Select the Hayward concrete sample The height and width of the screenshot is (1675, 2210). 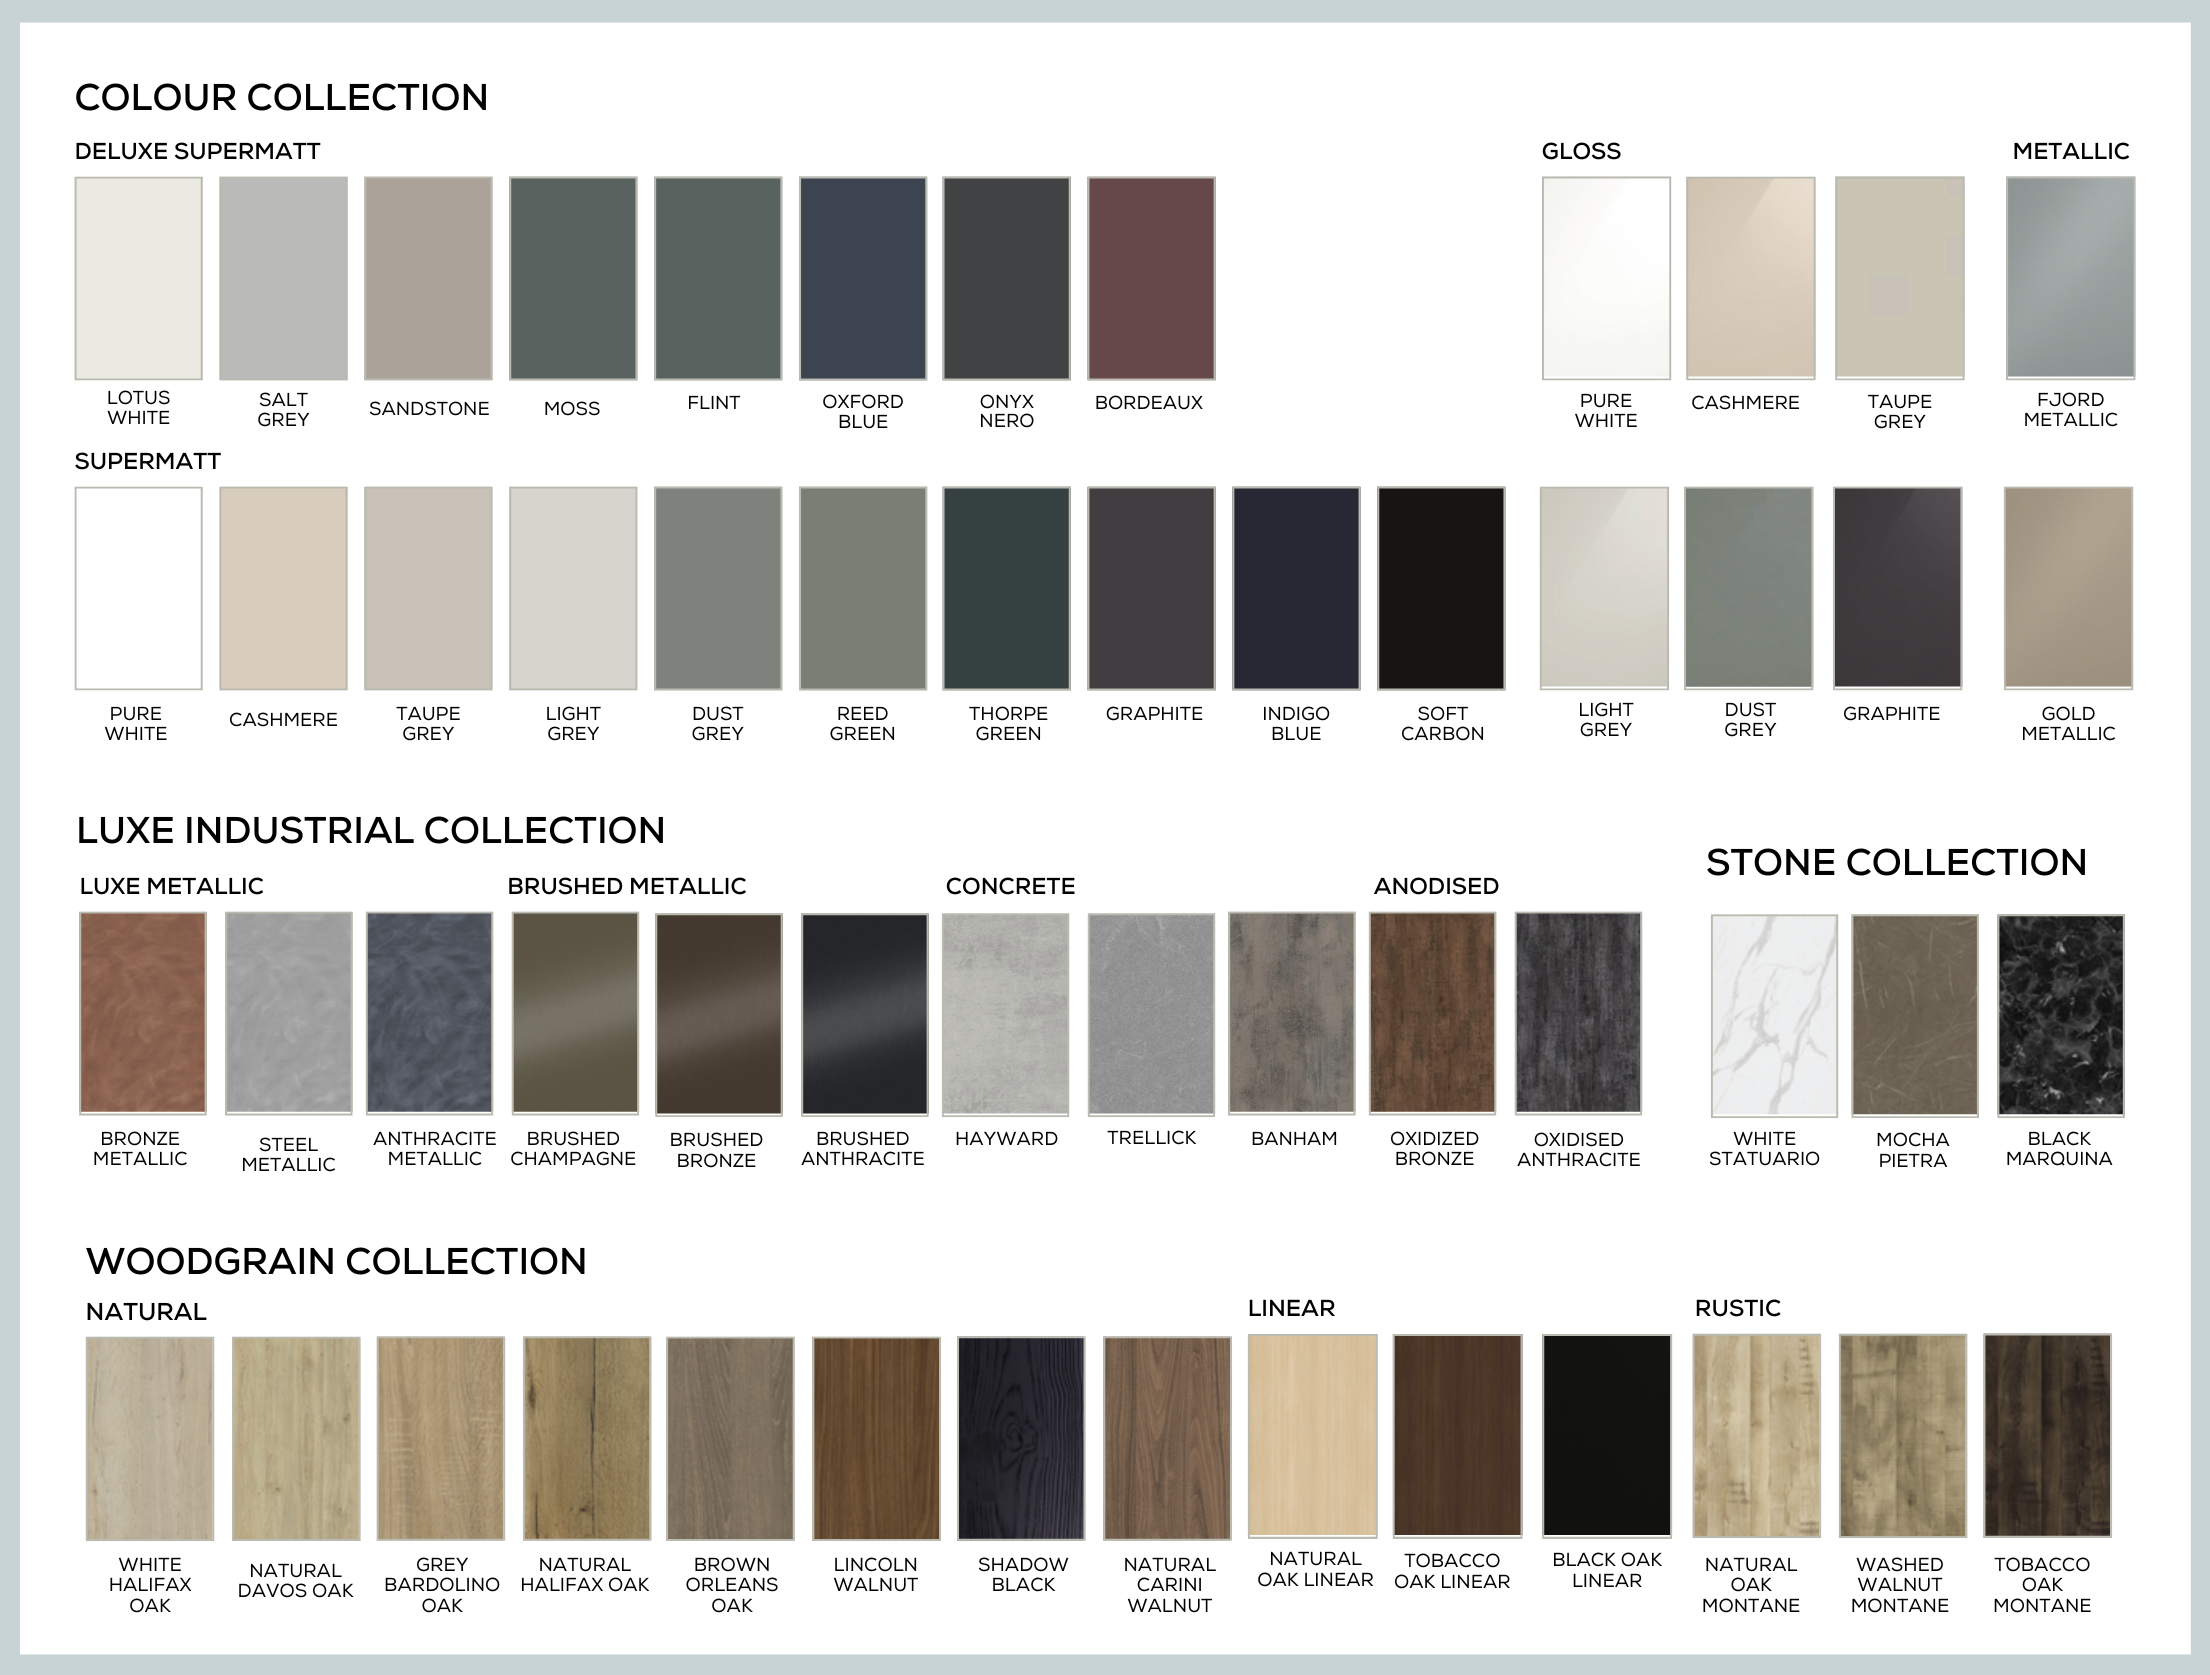(x=1005, y=1012)
